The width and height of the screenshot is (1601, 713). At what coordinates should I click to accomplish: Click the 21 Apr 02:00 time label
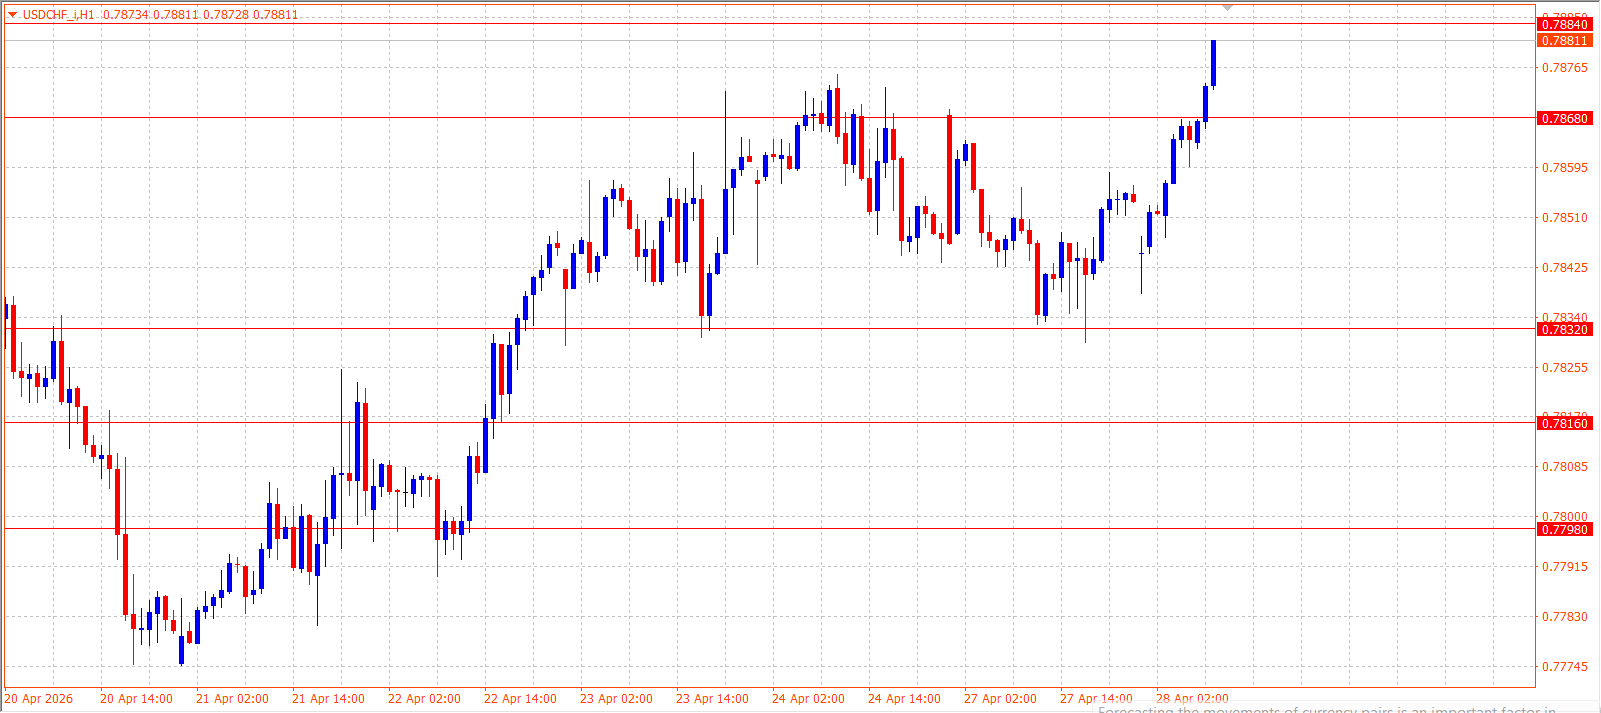(x=232, y=699)
